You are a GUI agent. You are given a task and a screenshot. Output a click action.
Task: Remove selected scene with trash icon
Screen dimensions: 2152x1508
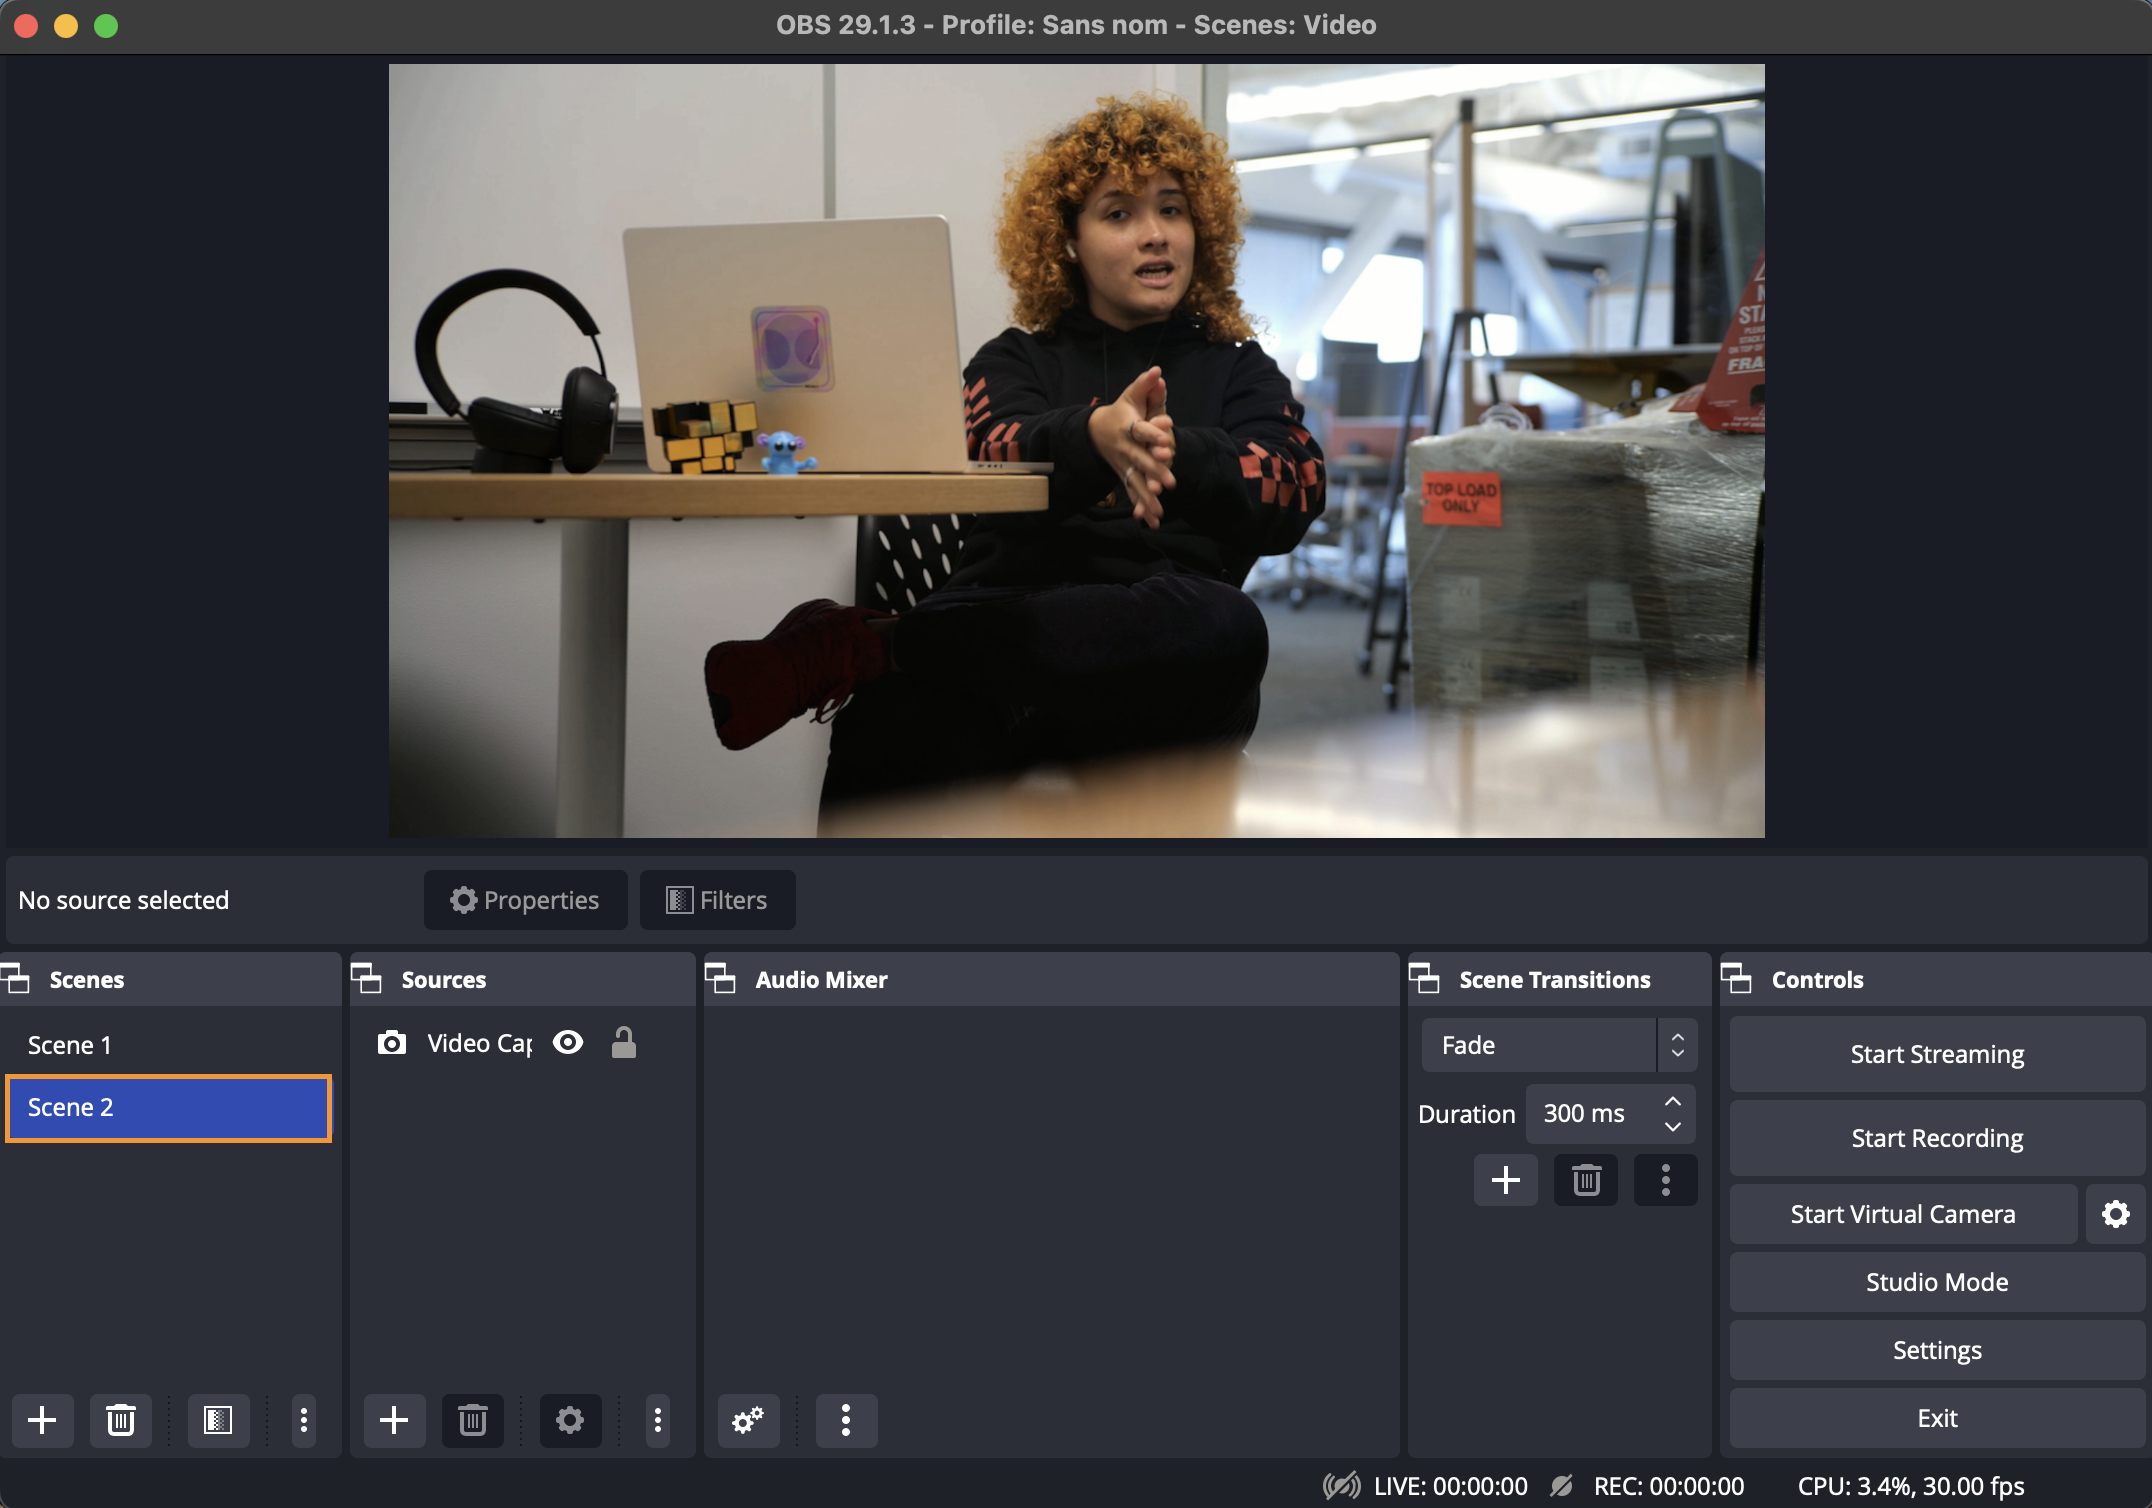click(x=121, y=1420)
